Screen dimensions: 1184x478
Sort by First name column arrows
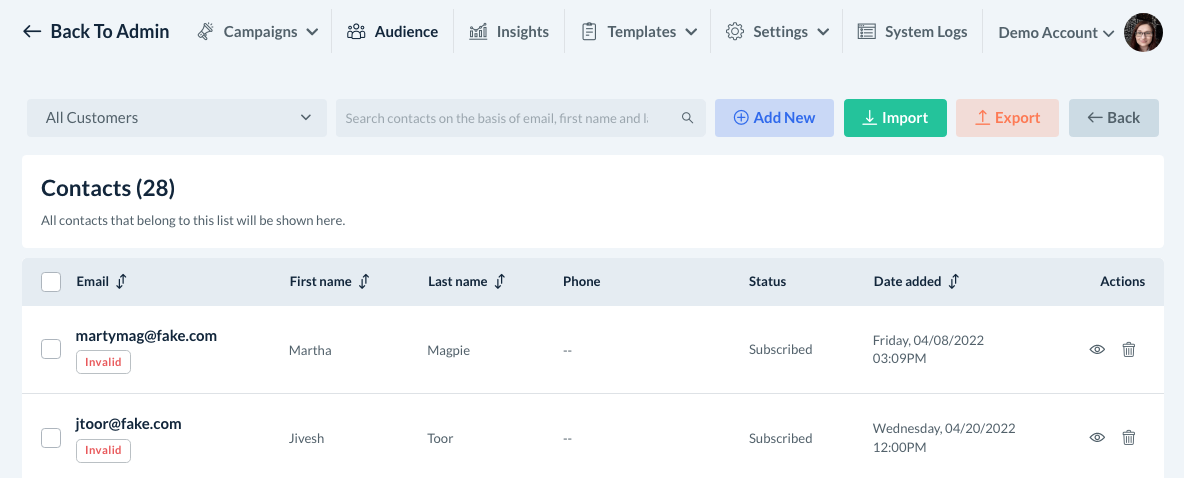tap(364, 282)
